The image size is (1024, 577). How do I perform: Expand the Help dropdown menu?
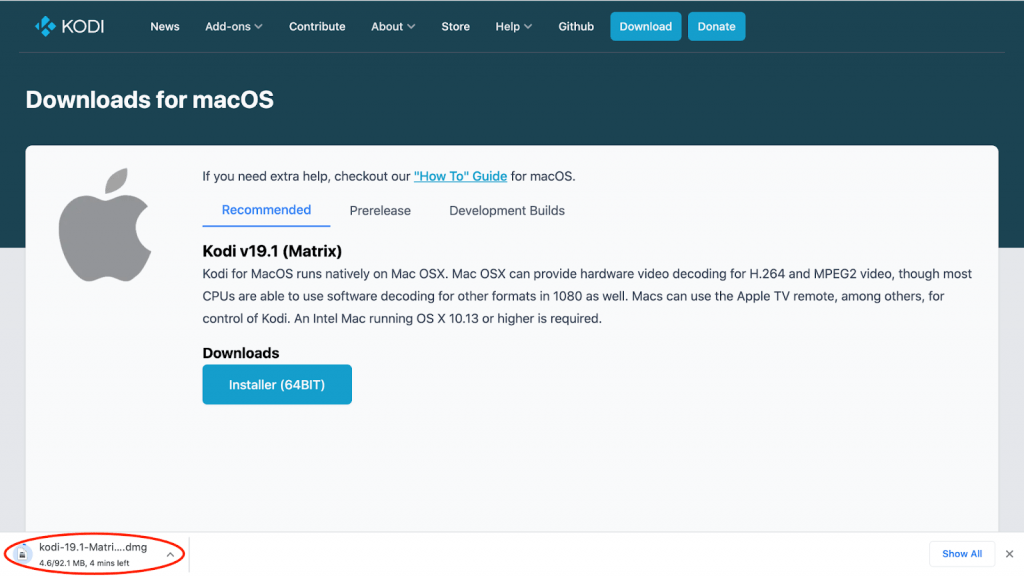coord(513,27)
